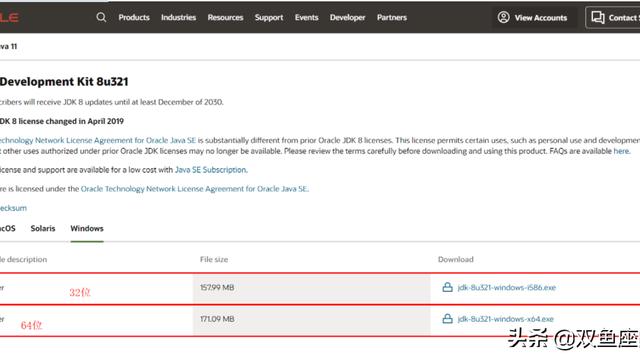This screenshot has height=360, width=640.
Task: Click the Contact chat bubble icon
Action: coord(598,17)
